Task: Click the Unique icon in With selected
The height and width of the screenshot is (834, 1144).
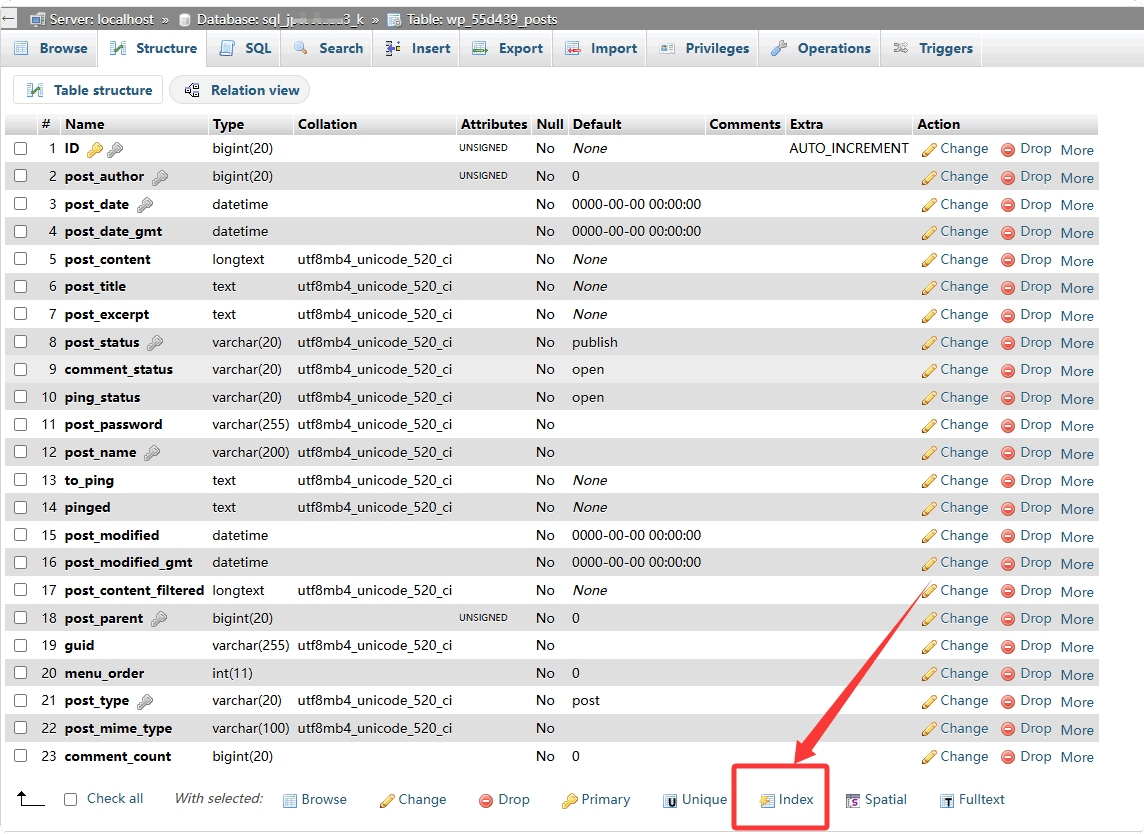Action: pos(670,800)
